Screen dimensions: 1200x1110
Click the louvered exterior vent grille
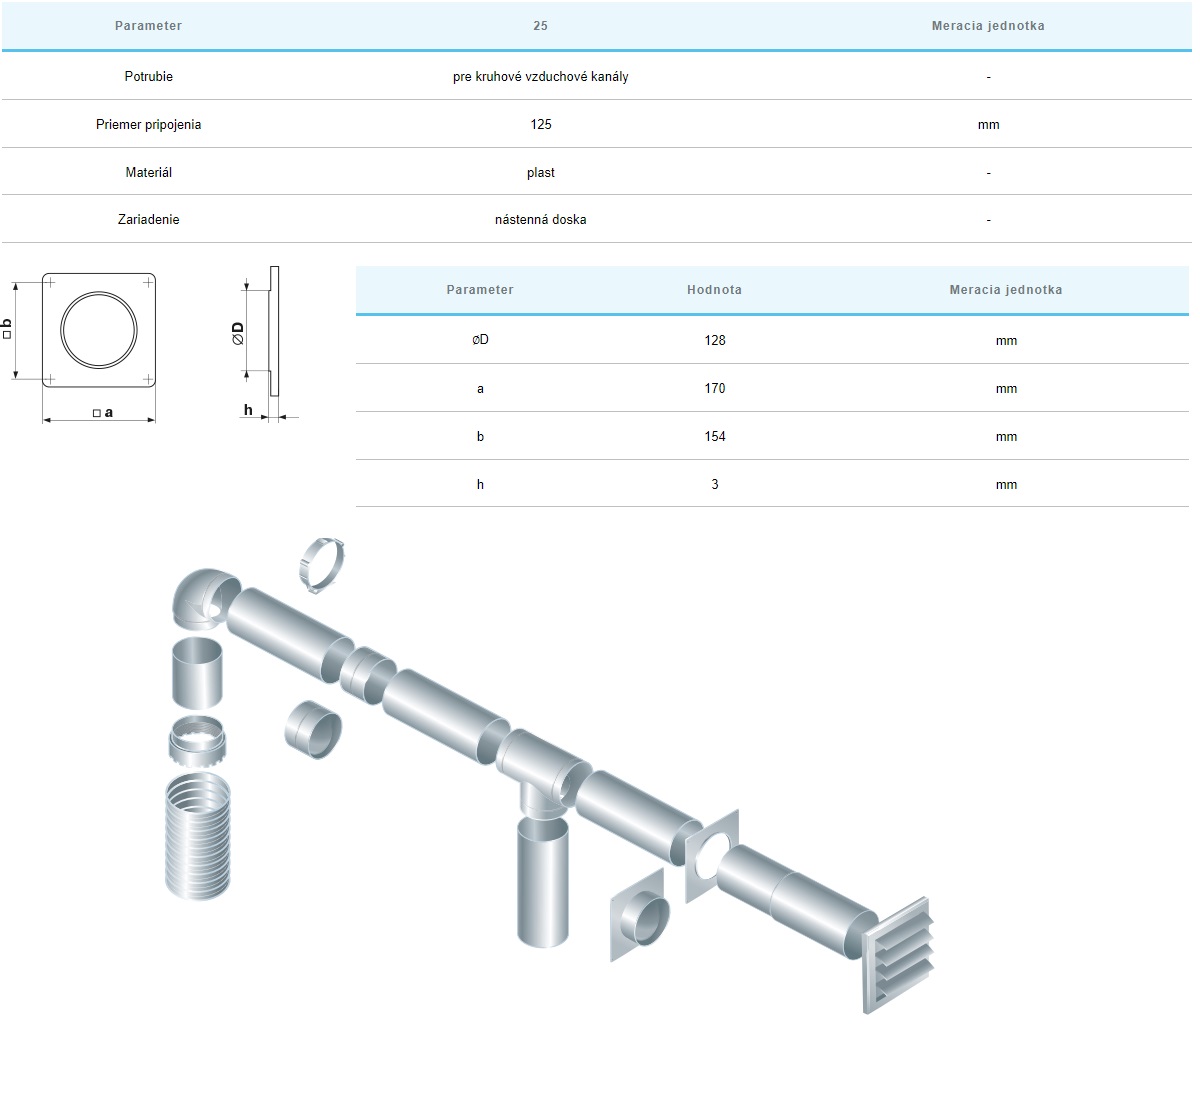[x=898, y=954]
